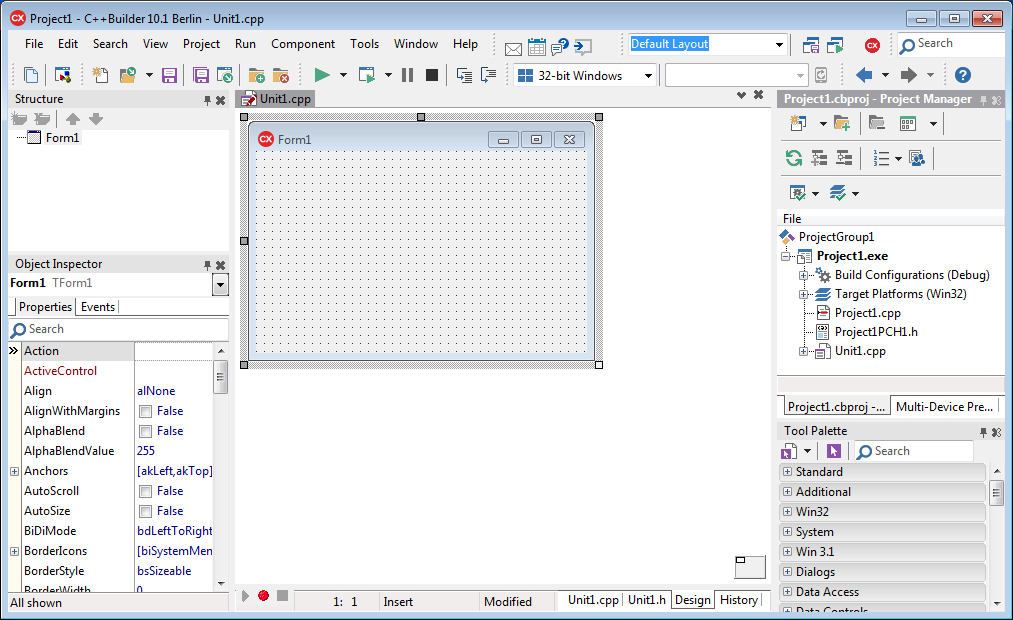Select Project1PCH1.h in Project Manager
Viewport: 1013px width, 620px height.
pyautogui.click(x=876, y=332)
